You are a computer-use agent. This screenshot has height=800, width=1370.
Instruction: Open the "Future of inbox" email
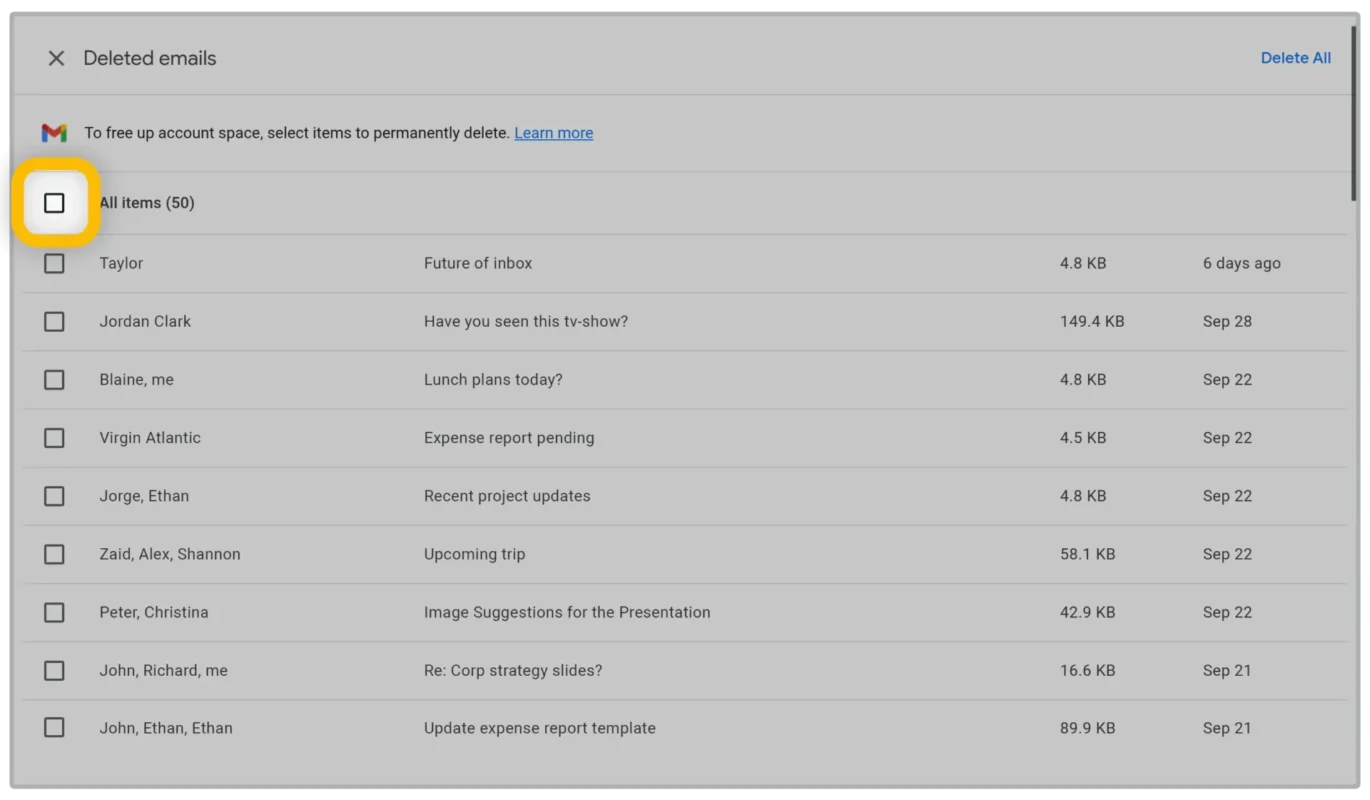[x=478, y=263]
